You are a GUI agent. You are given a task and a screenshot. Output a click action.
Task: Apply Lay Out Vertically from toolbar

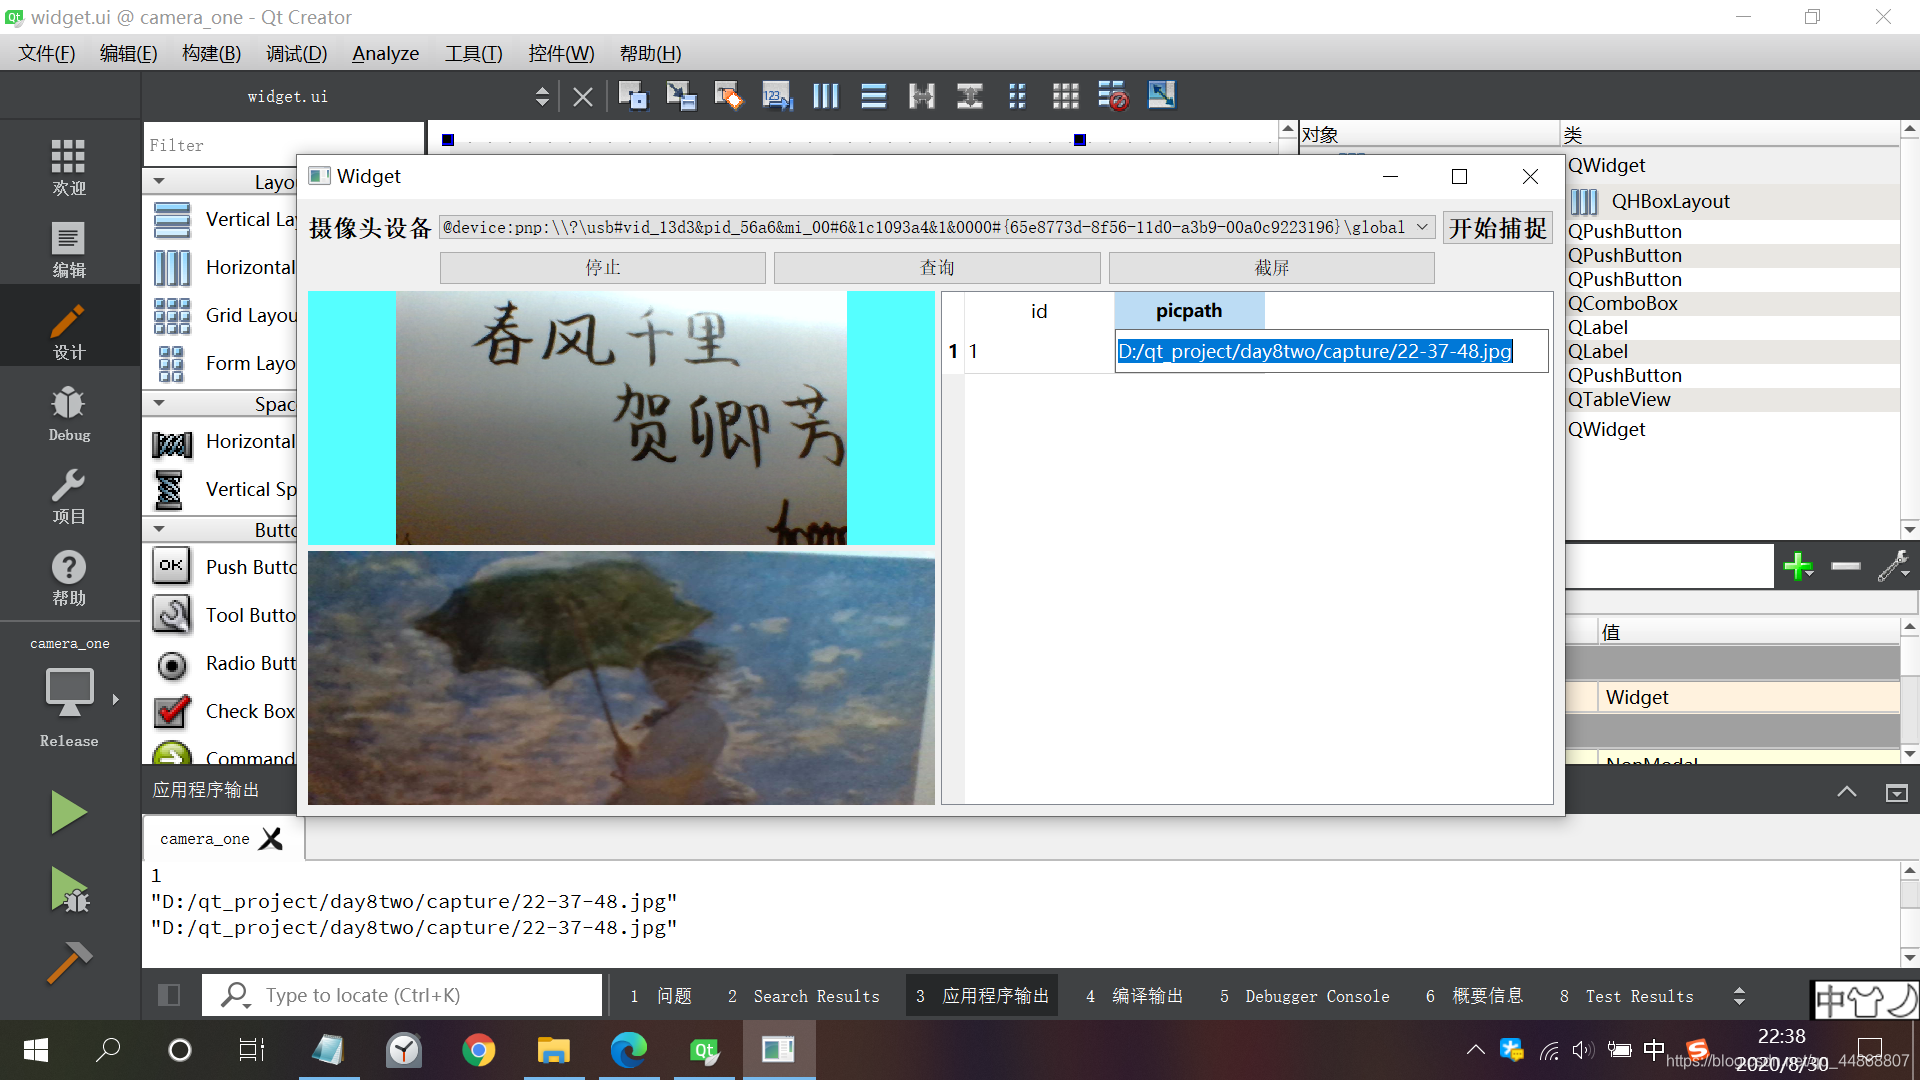pos(873,96)
